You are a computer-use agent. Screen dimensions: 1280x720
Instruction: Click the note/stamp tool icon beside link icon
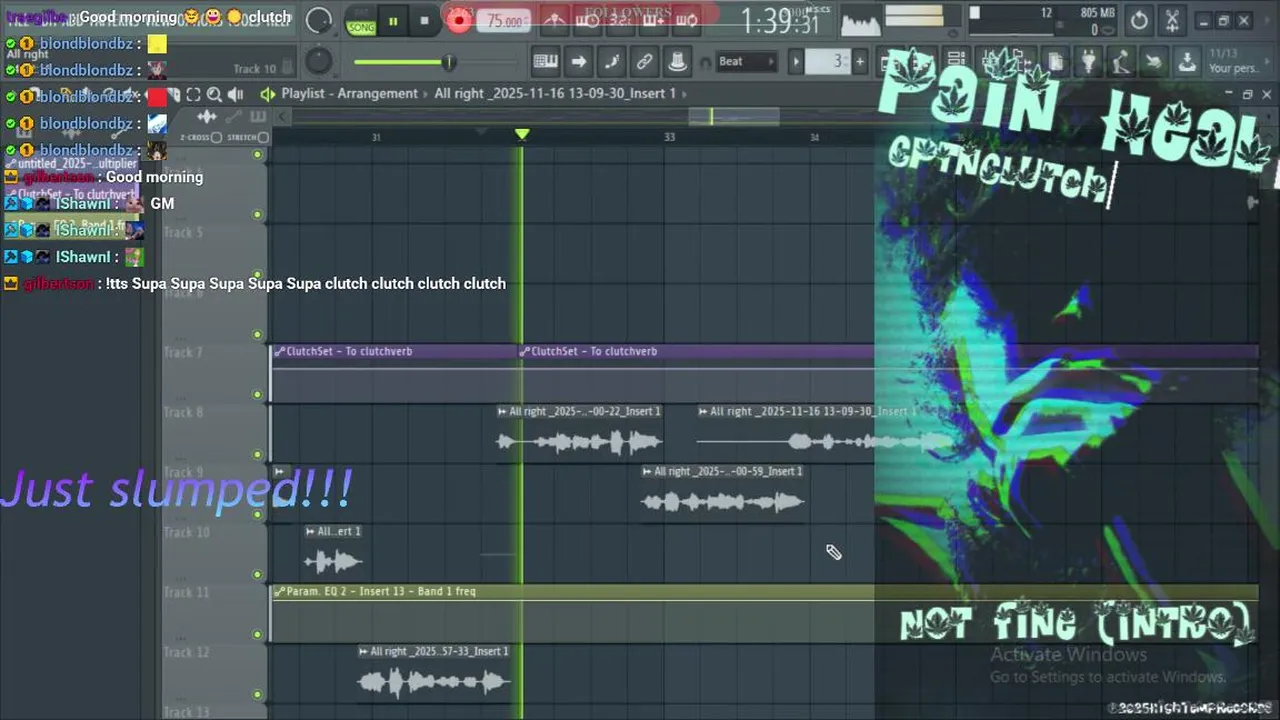[x=677, y=62]
